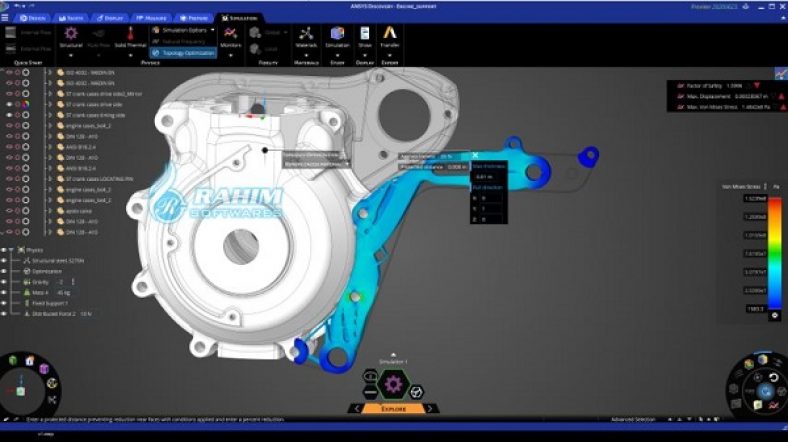Close the optimization popup with X

(x=475, y=156)
